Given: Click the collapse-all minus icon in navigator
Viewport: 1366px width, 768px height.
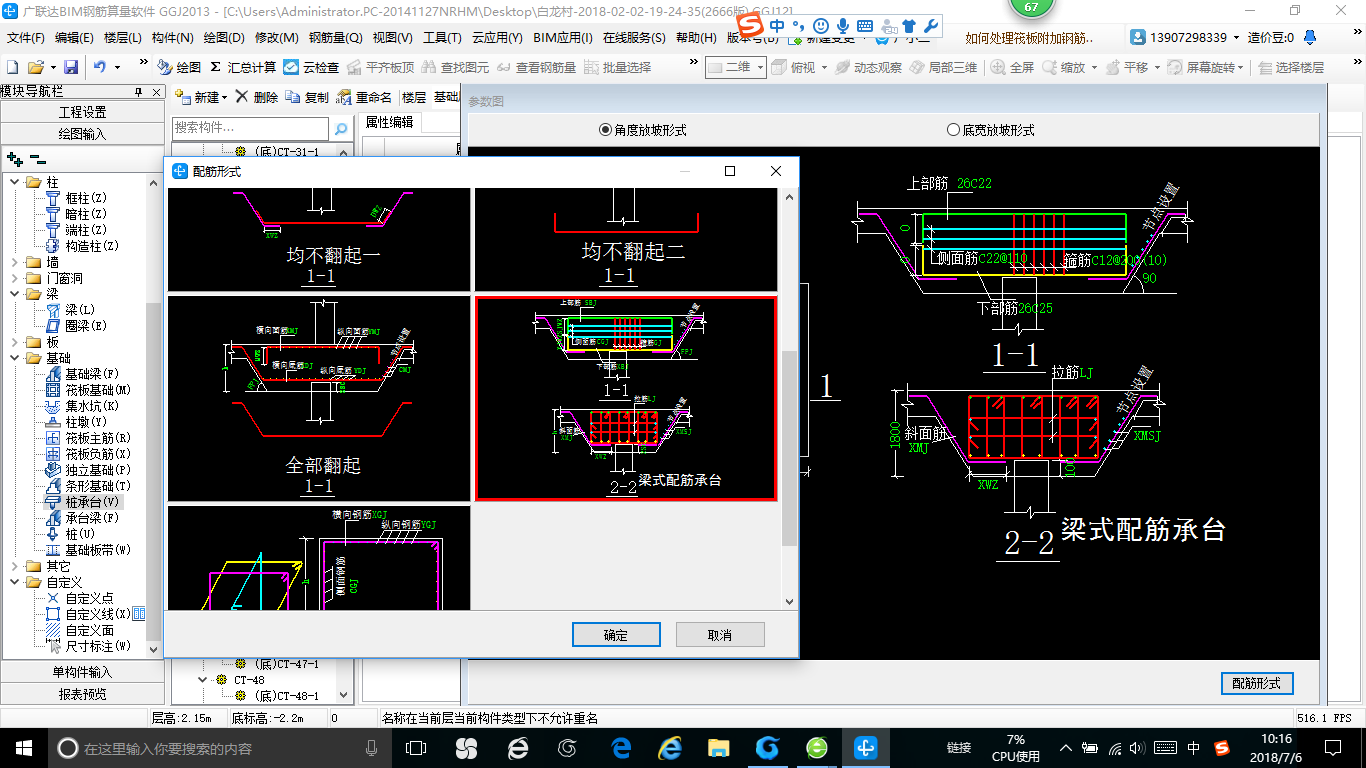Looking at the screenshot, I should pyautogui.click(x=37, y=159).
